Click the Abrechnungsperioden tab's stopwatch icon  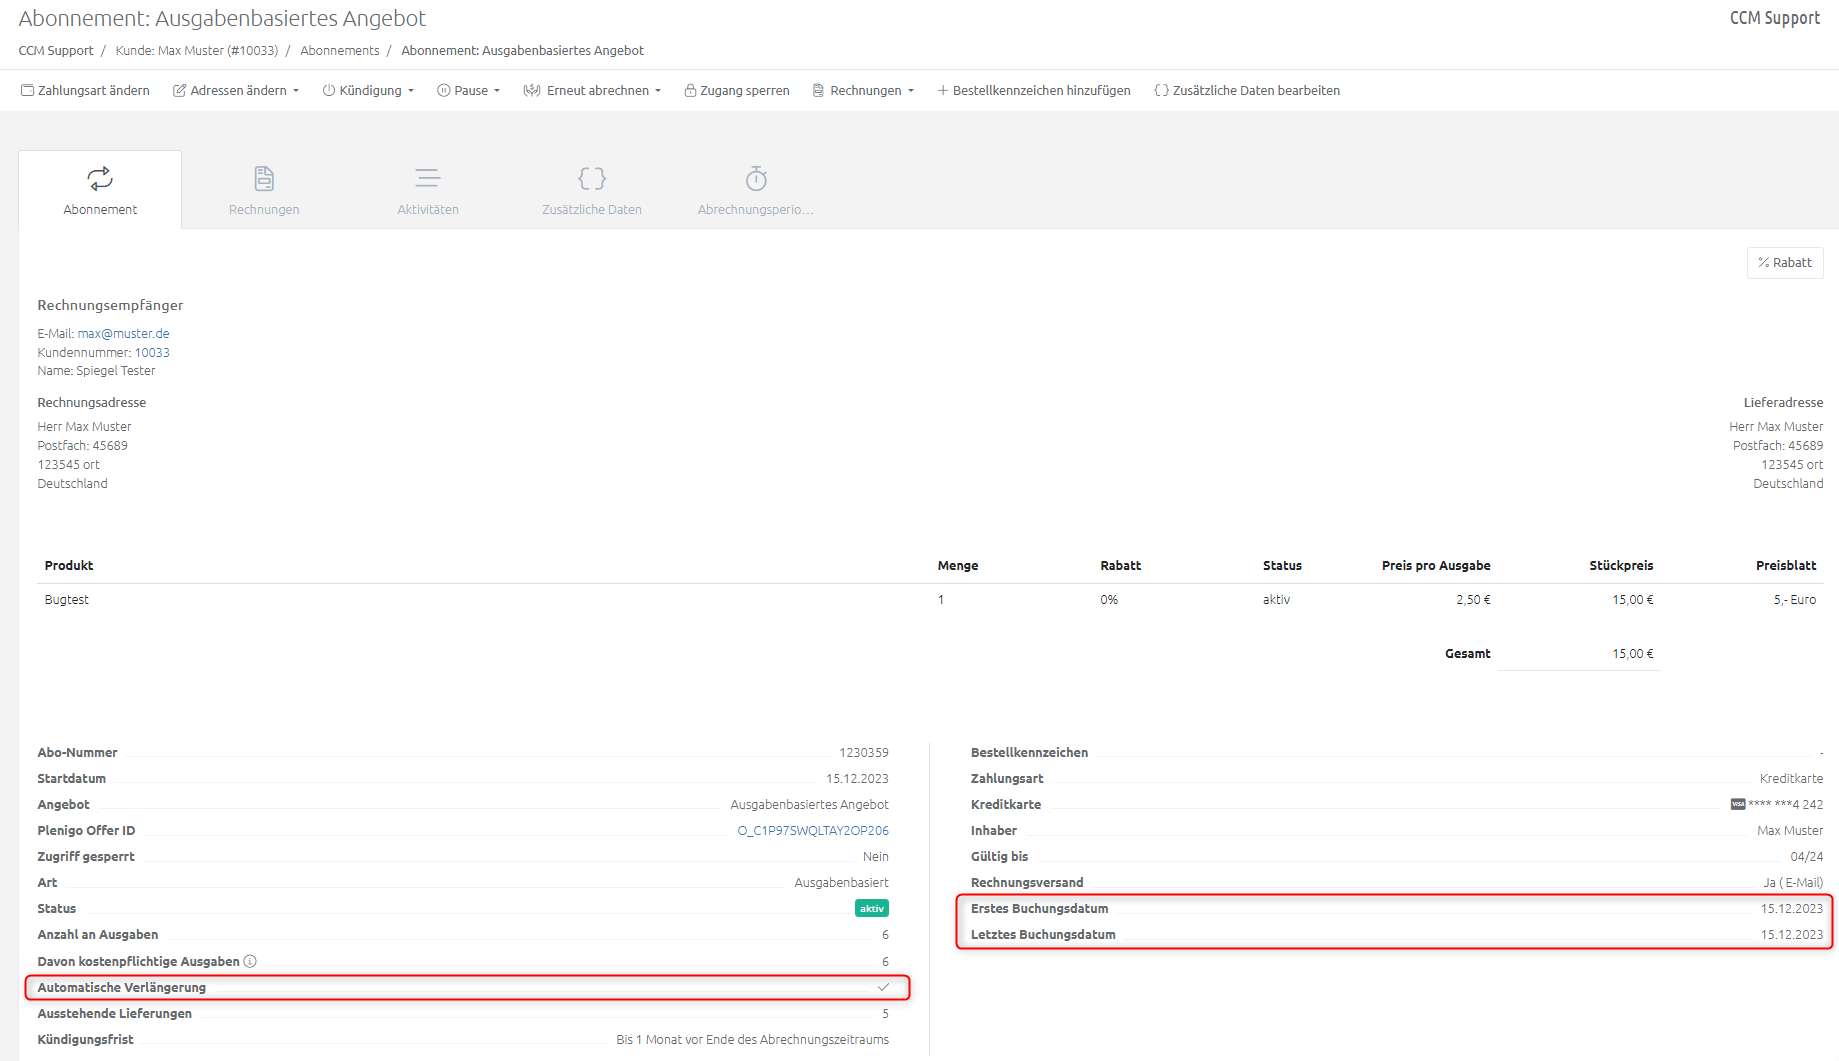pyautogui.click(x=756, y=178)
